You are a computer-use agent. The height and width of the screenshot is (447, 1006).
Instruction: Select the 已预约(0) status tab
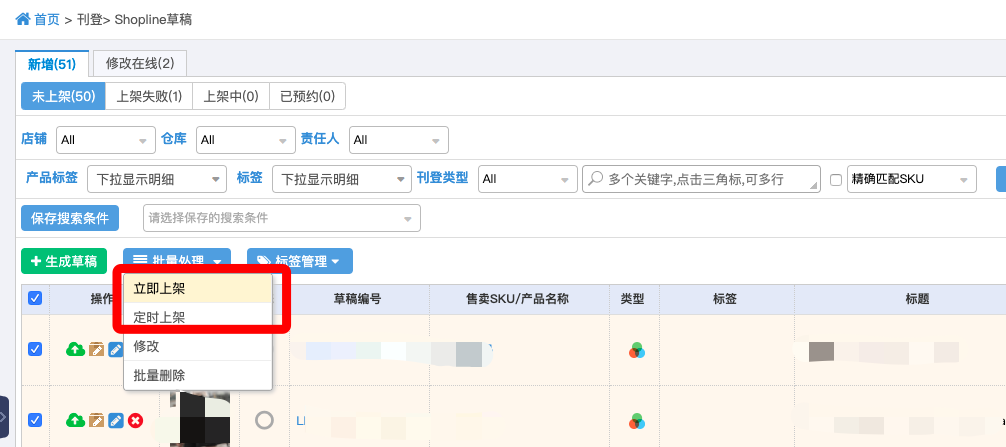click(307, 96)
